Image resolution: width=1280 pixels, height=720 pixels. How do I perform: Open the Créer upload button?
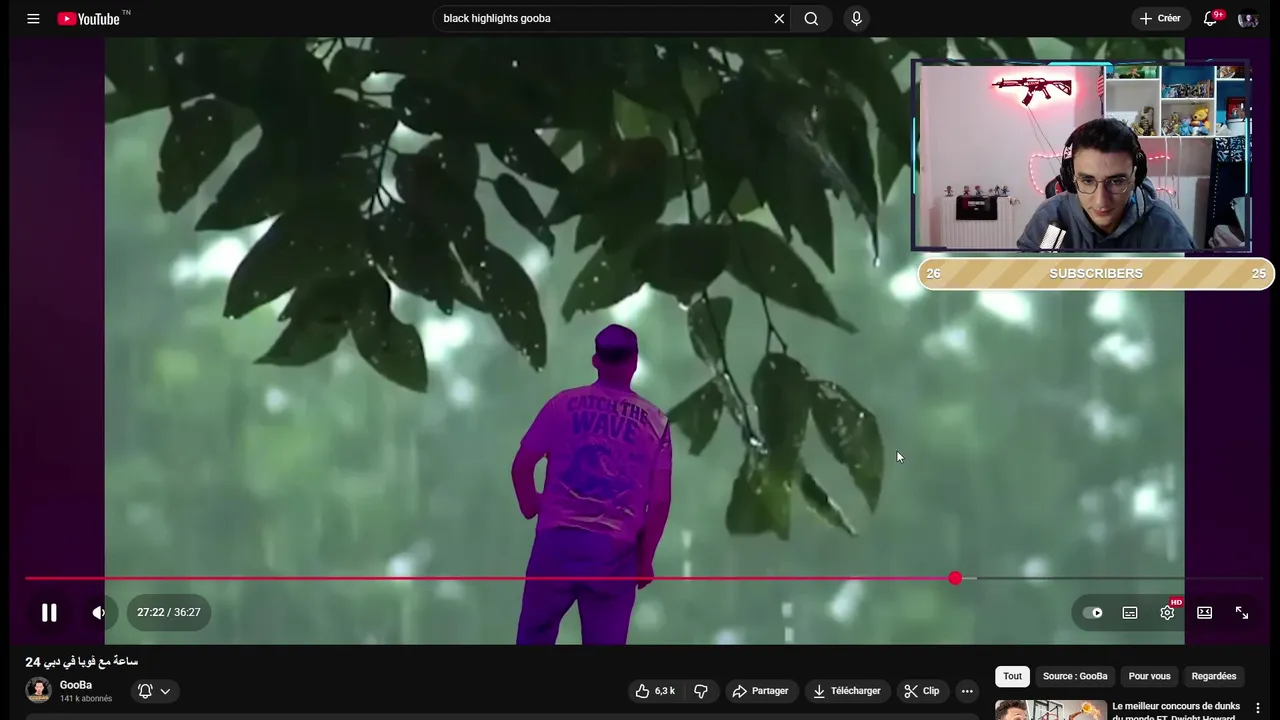(x=1160, y=18)
